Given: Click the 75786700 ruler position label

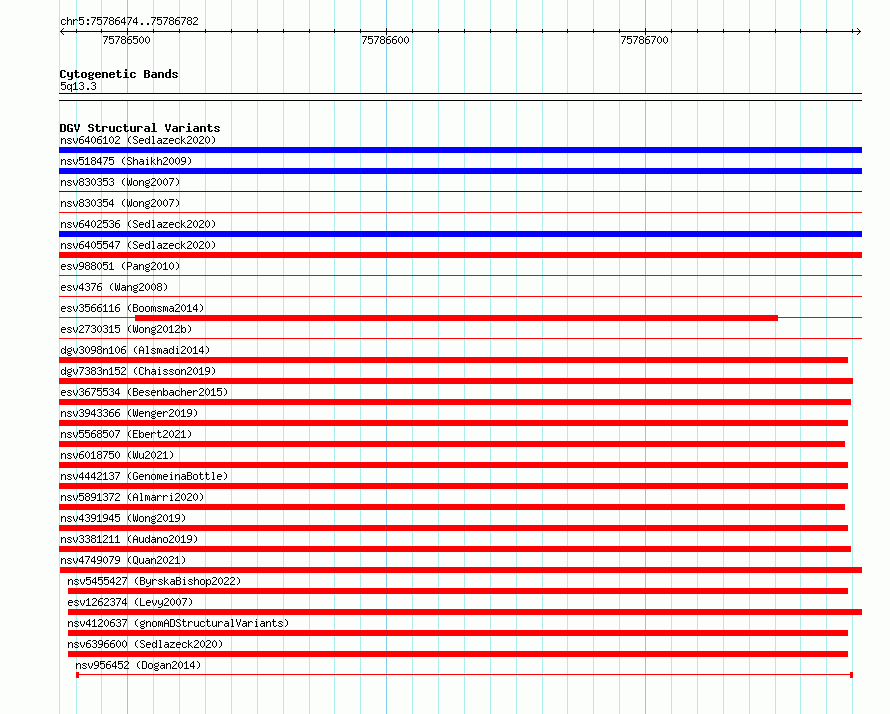Looking at the screenshot, I should point(644,40).
